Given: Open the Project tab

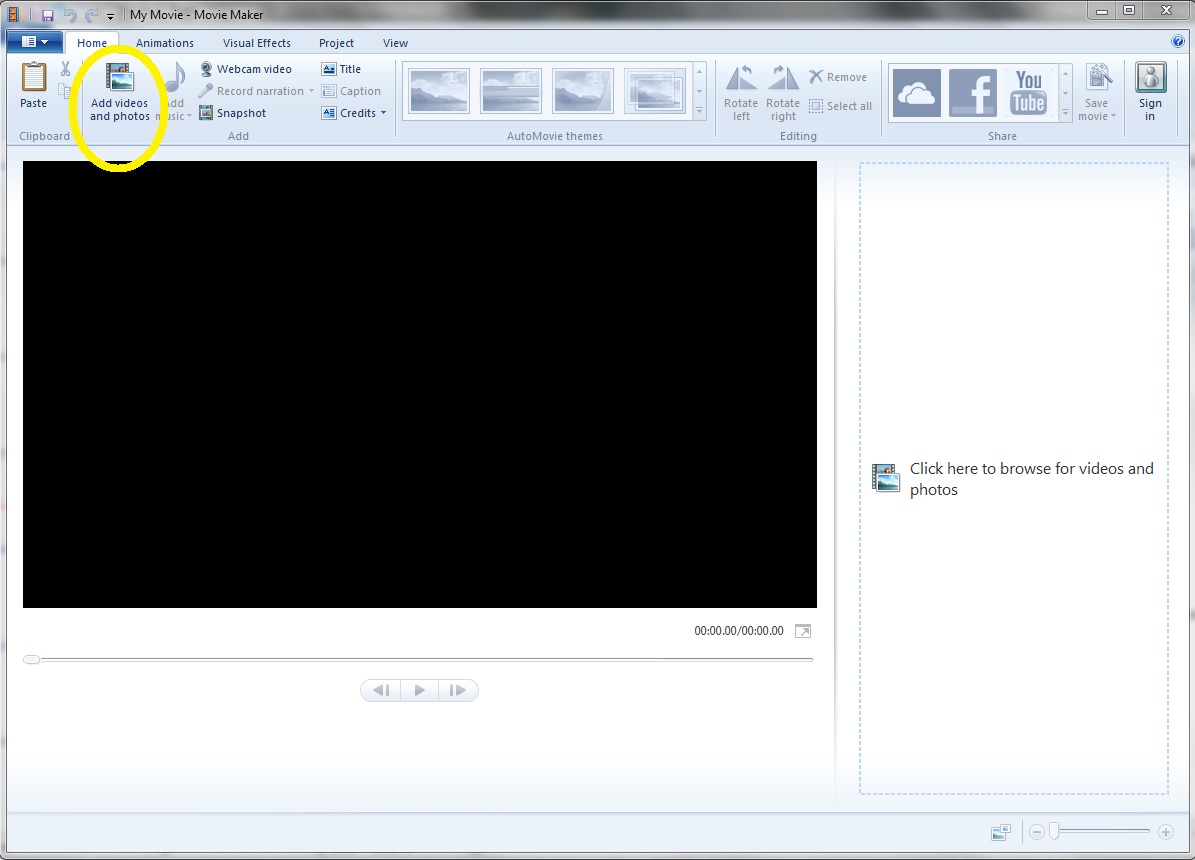Looking at the screenshot, I should point(336,43).
